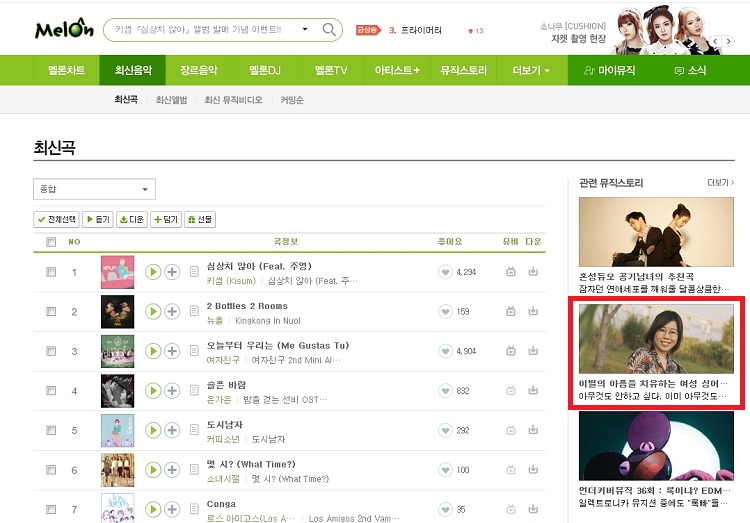Check the select-all header checkbox
Screen dimensions: 750x523
click(51, 242)
